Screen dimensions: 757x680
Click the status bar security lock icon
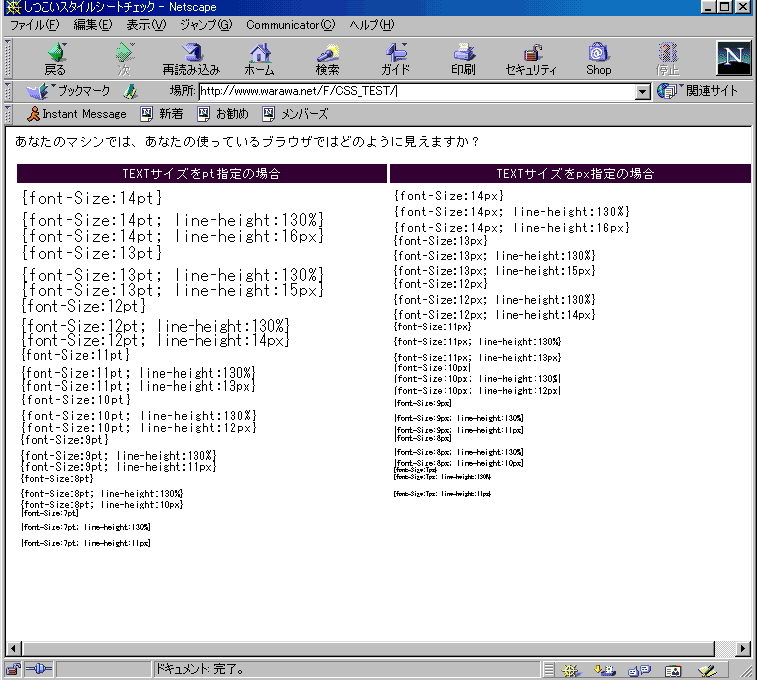13,669
